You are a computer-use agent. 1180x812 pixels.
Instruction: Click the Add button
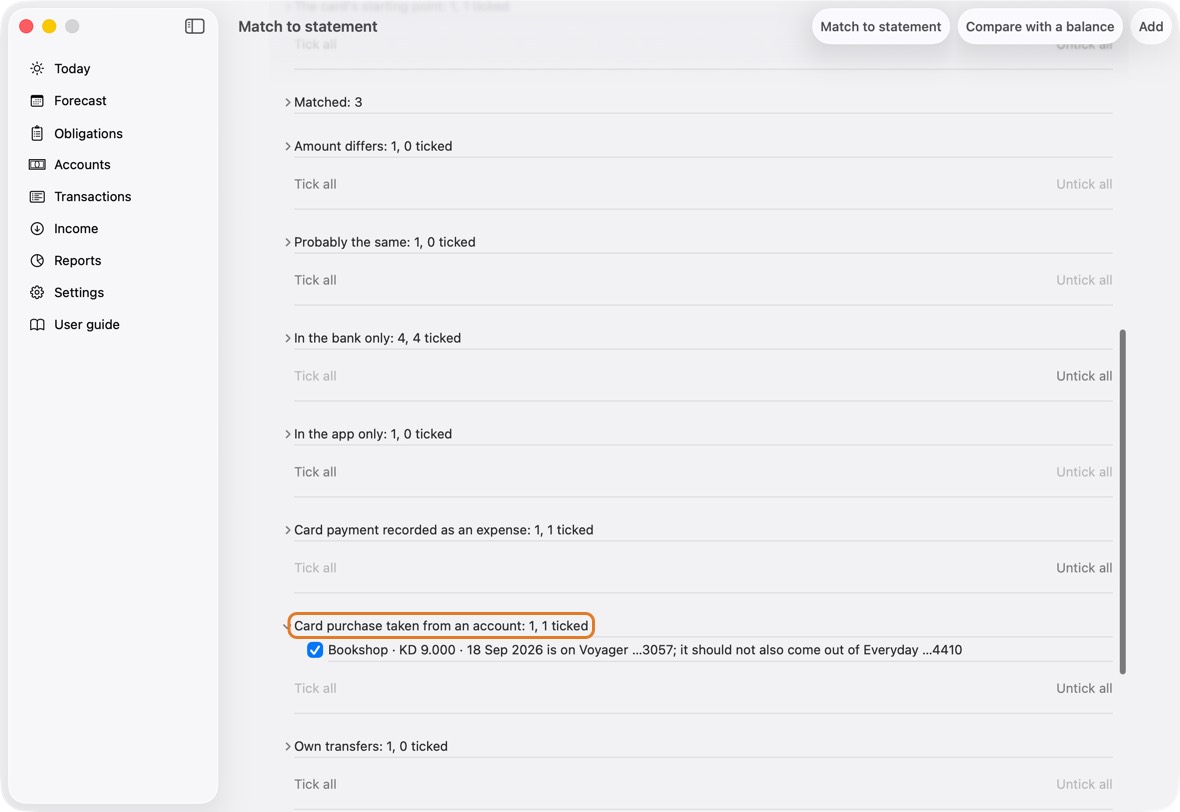coord(1151,26)
